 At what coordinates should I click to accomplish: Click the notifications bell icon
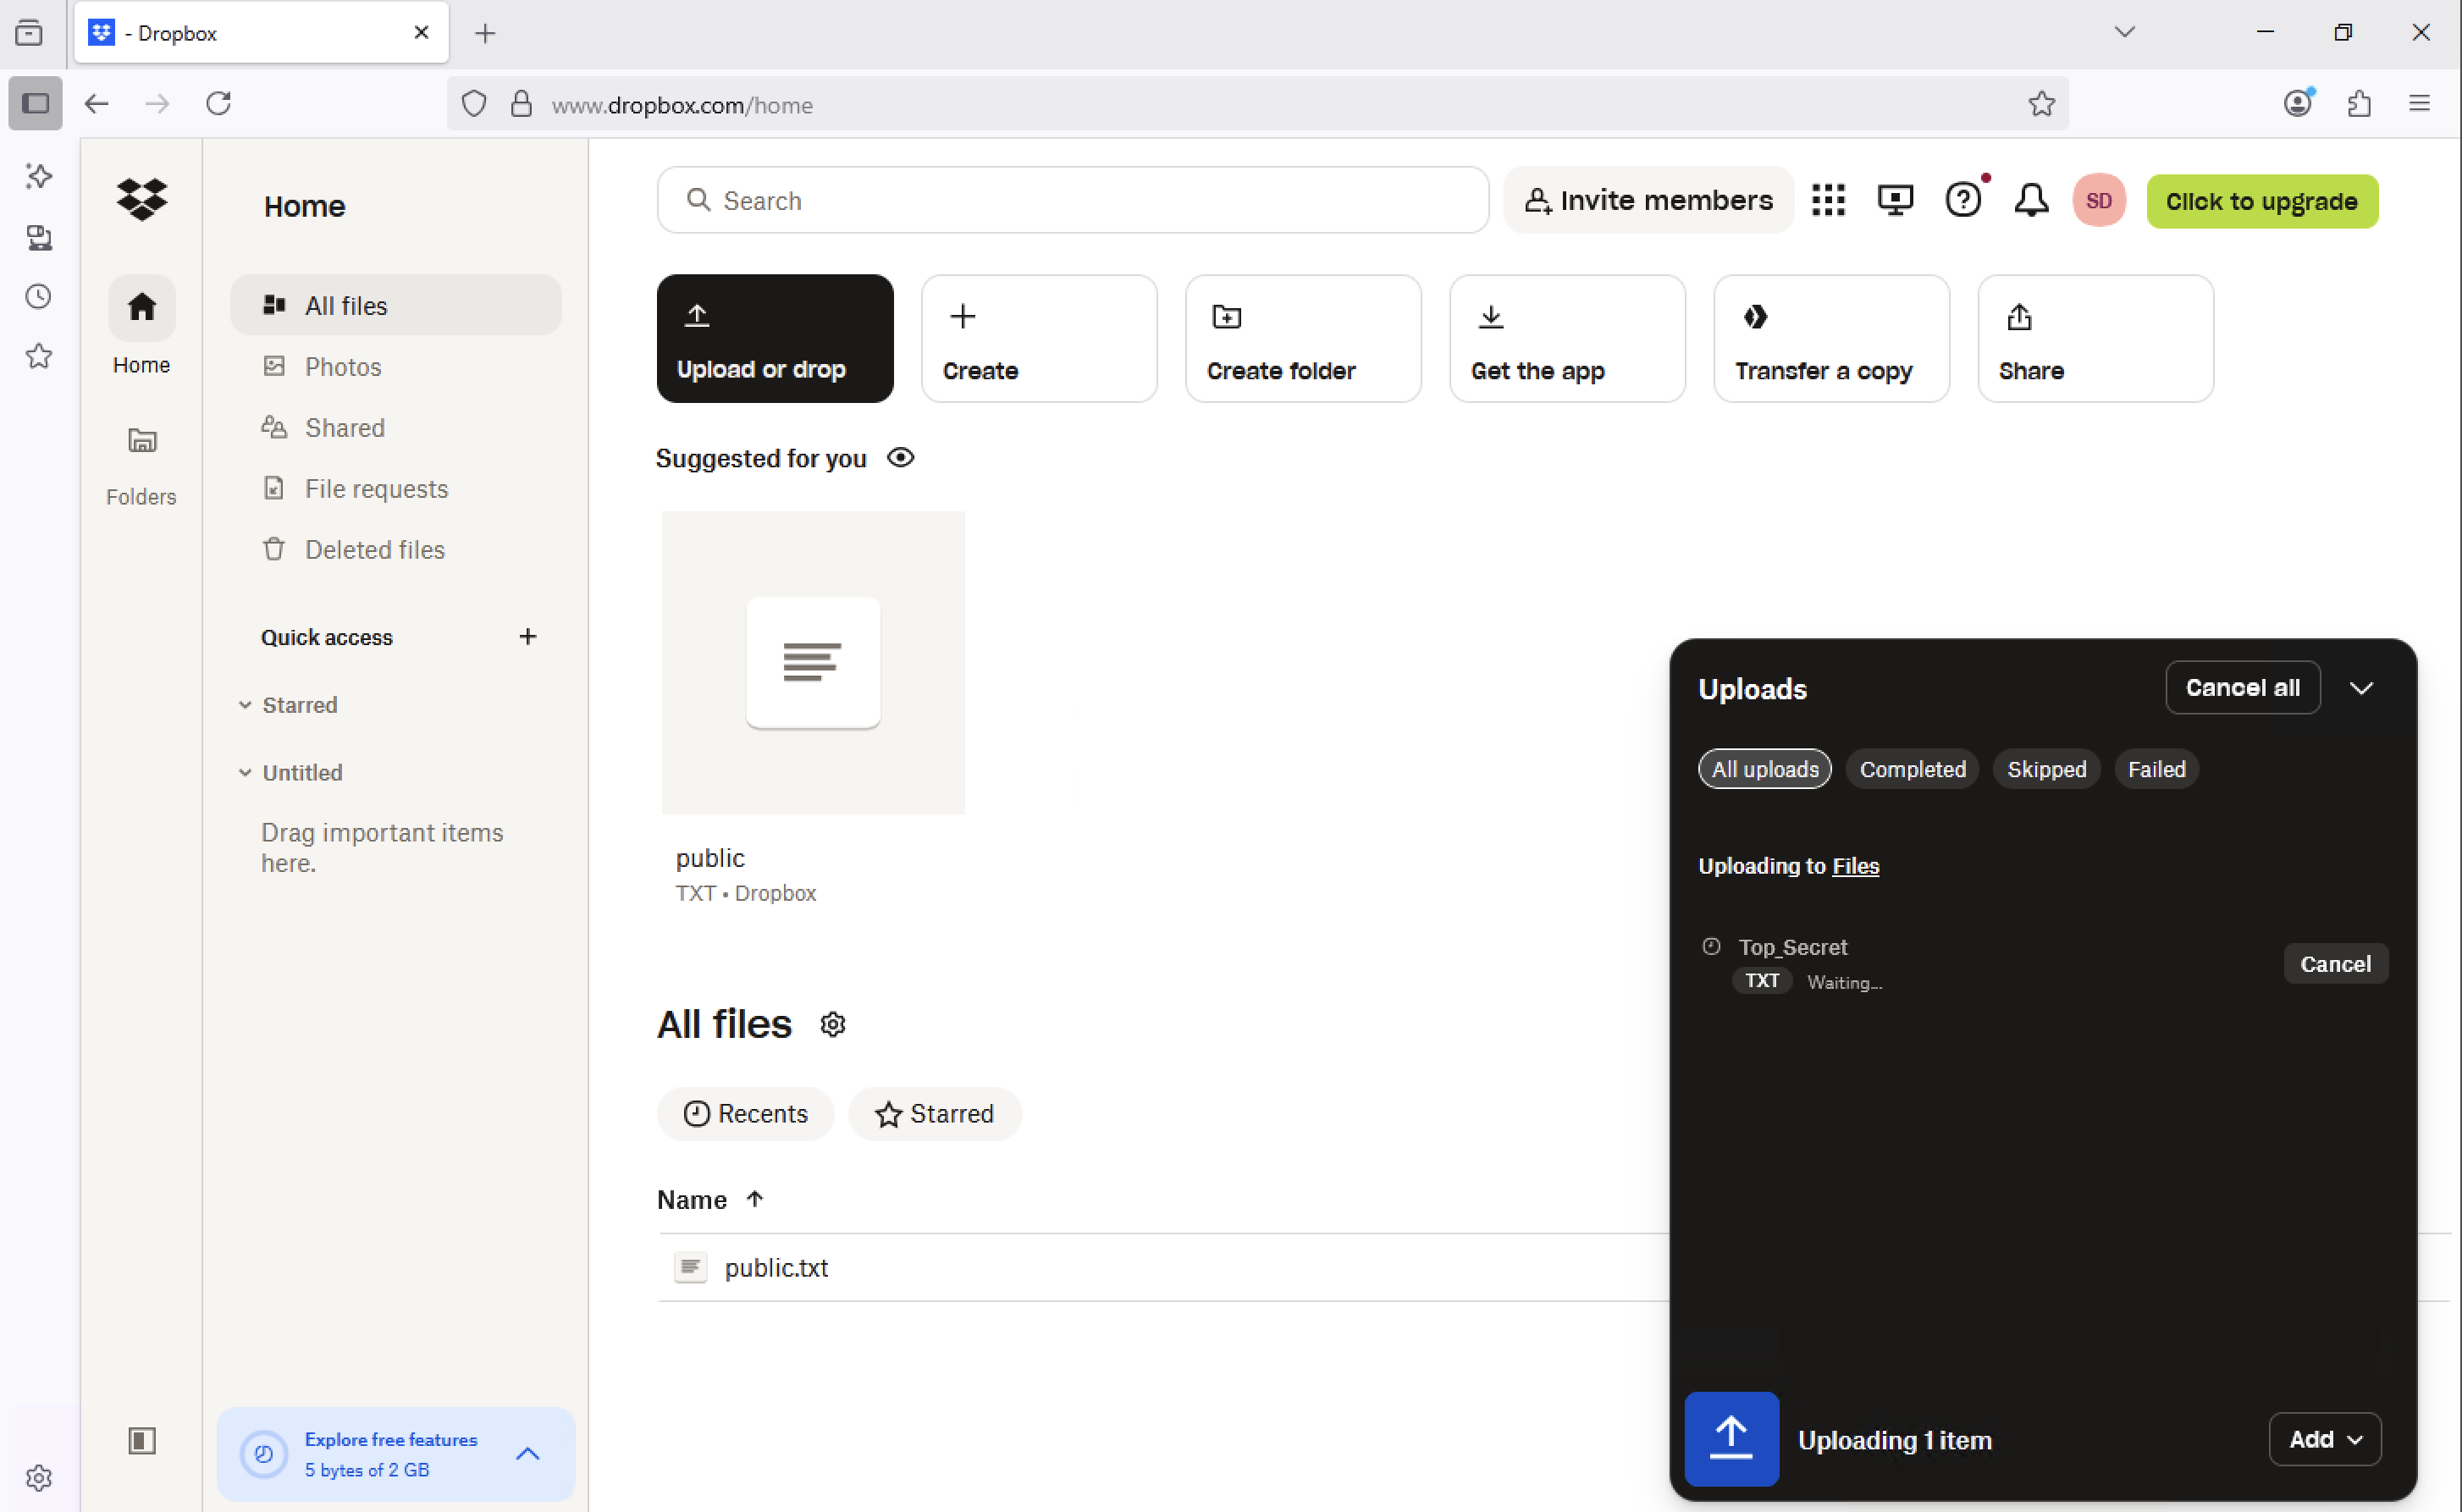2030,201
